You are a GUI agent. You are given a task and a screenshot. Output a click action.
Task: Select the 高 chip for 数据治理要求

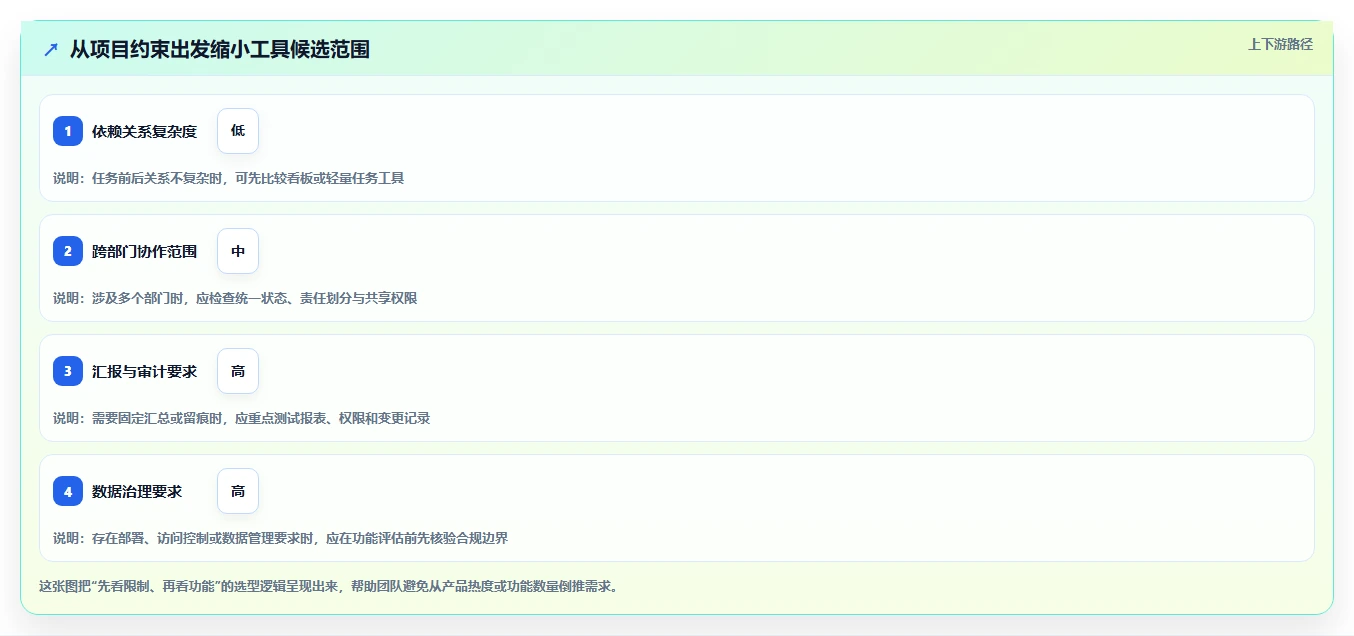(238, 491)
